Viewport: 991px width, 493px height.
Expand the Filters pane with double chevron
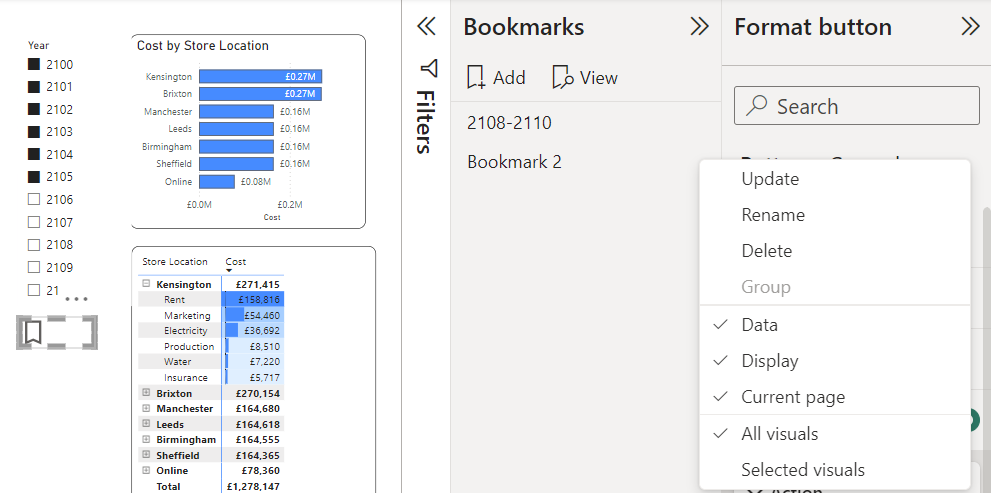coord(427,27)
